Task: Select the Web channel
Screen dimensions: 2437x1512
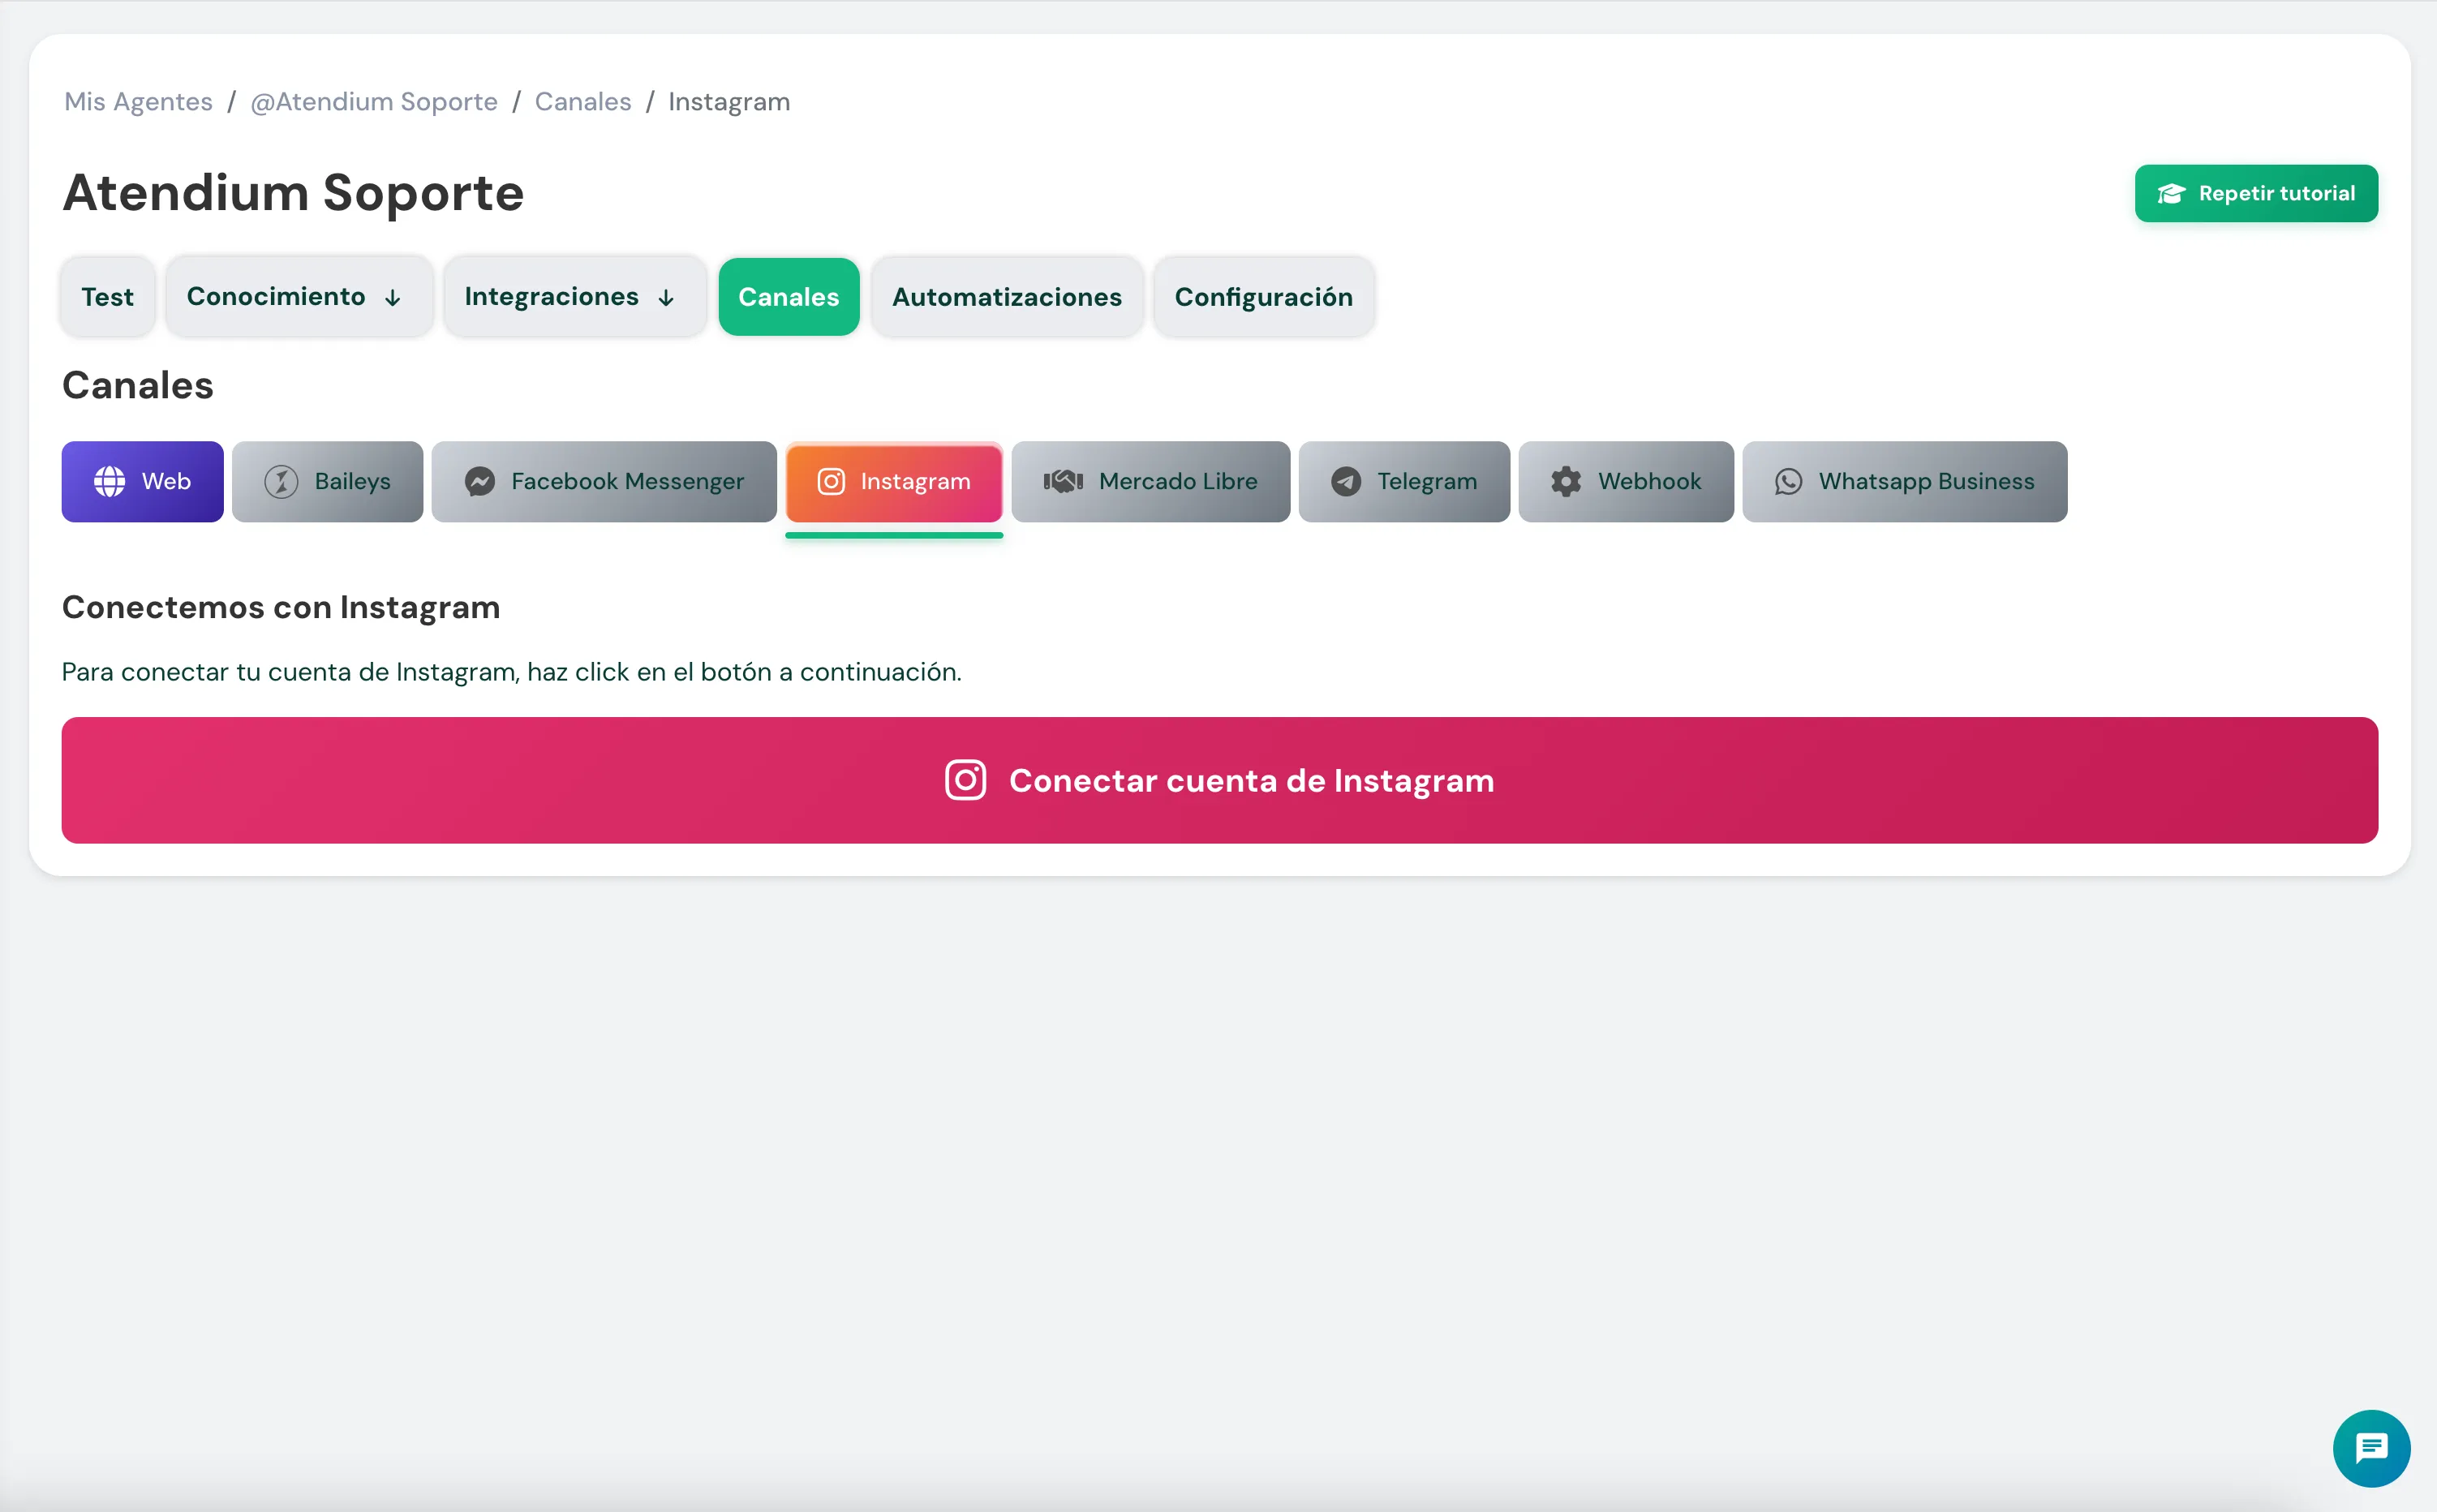Action: (x=142, y=481)
